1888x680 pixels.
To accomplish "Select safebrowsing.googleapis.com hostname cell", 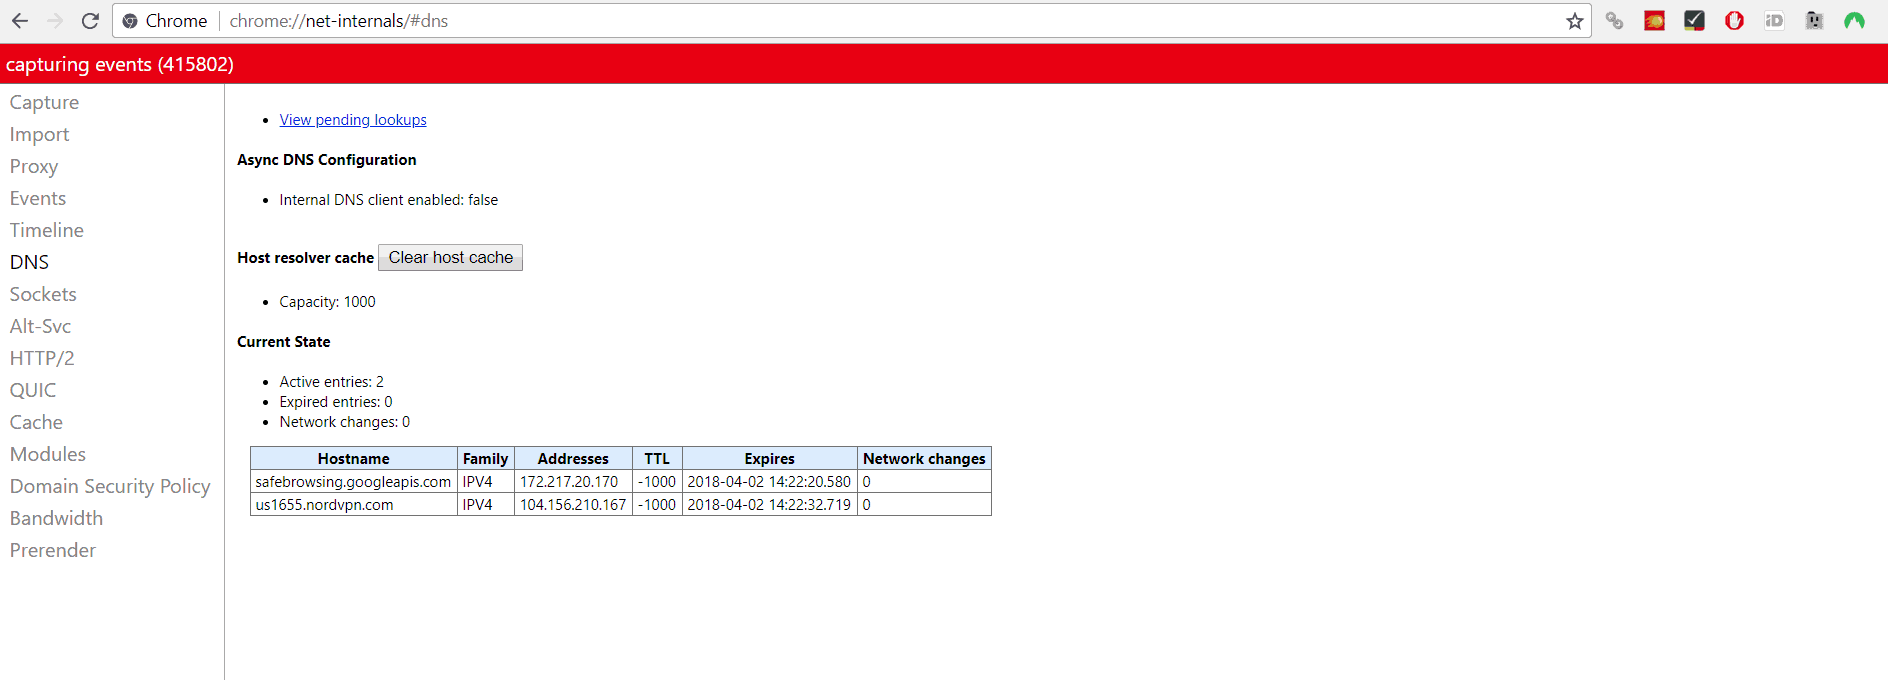I will point(354,481).
